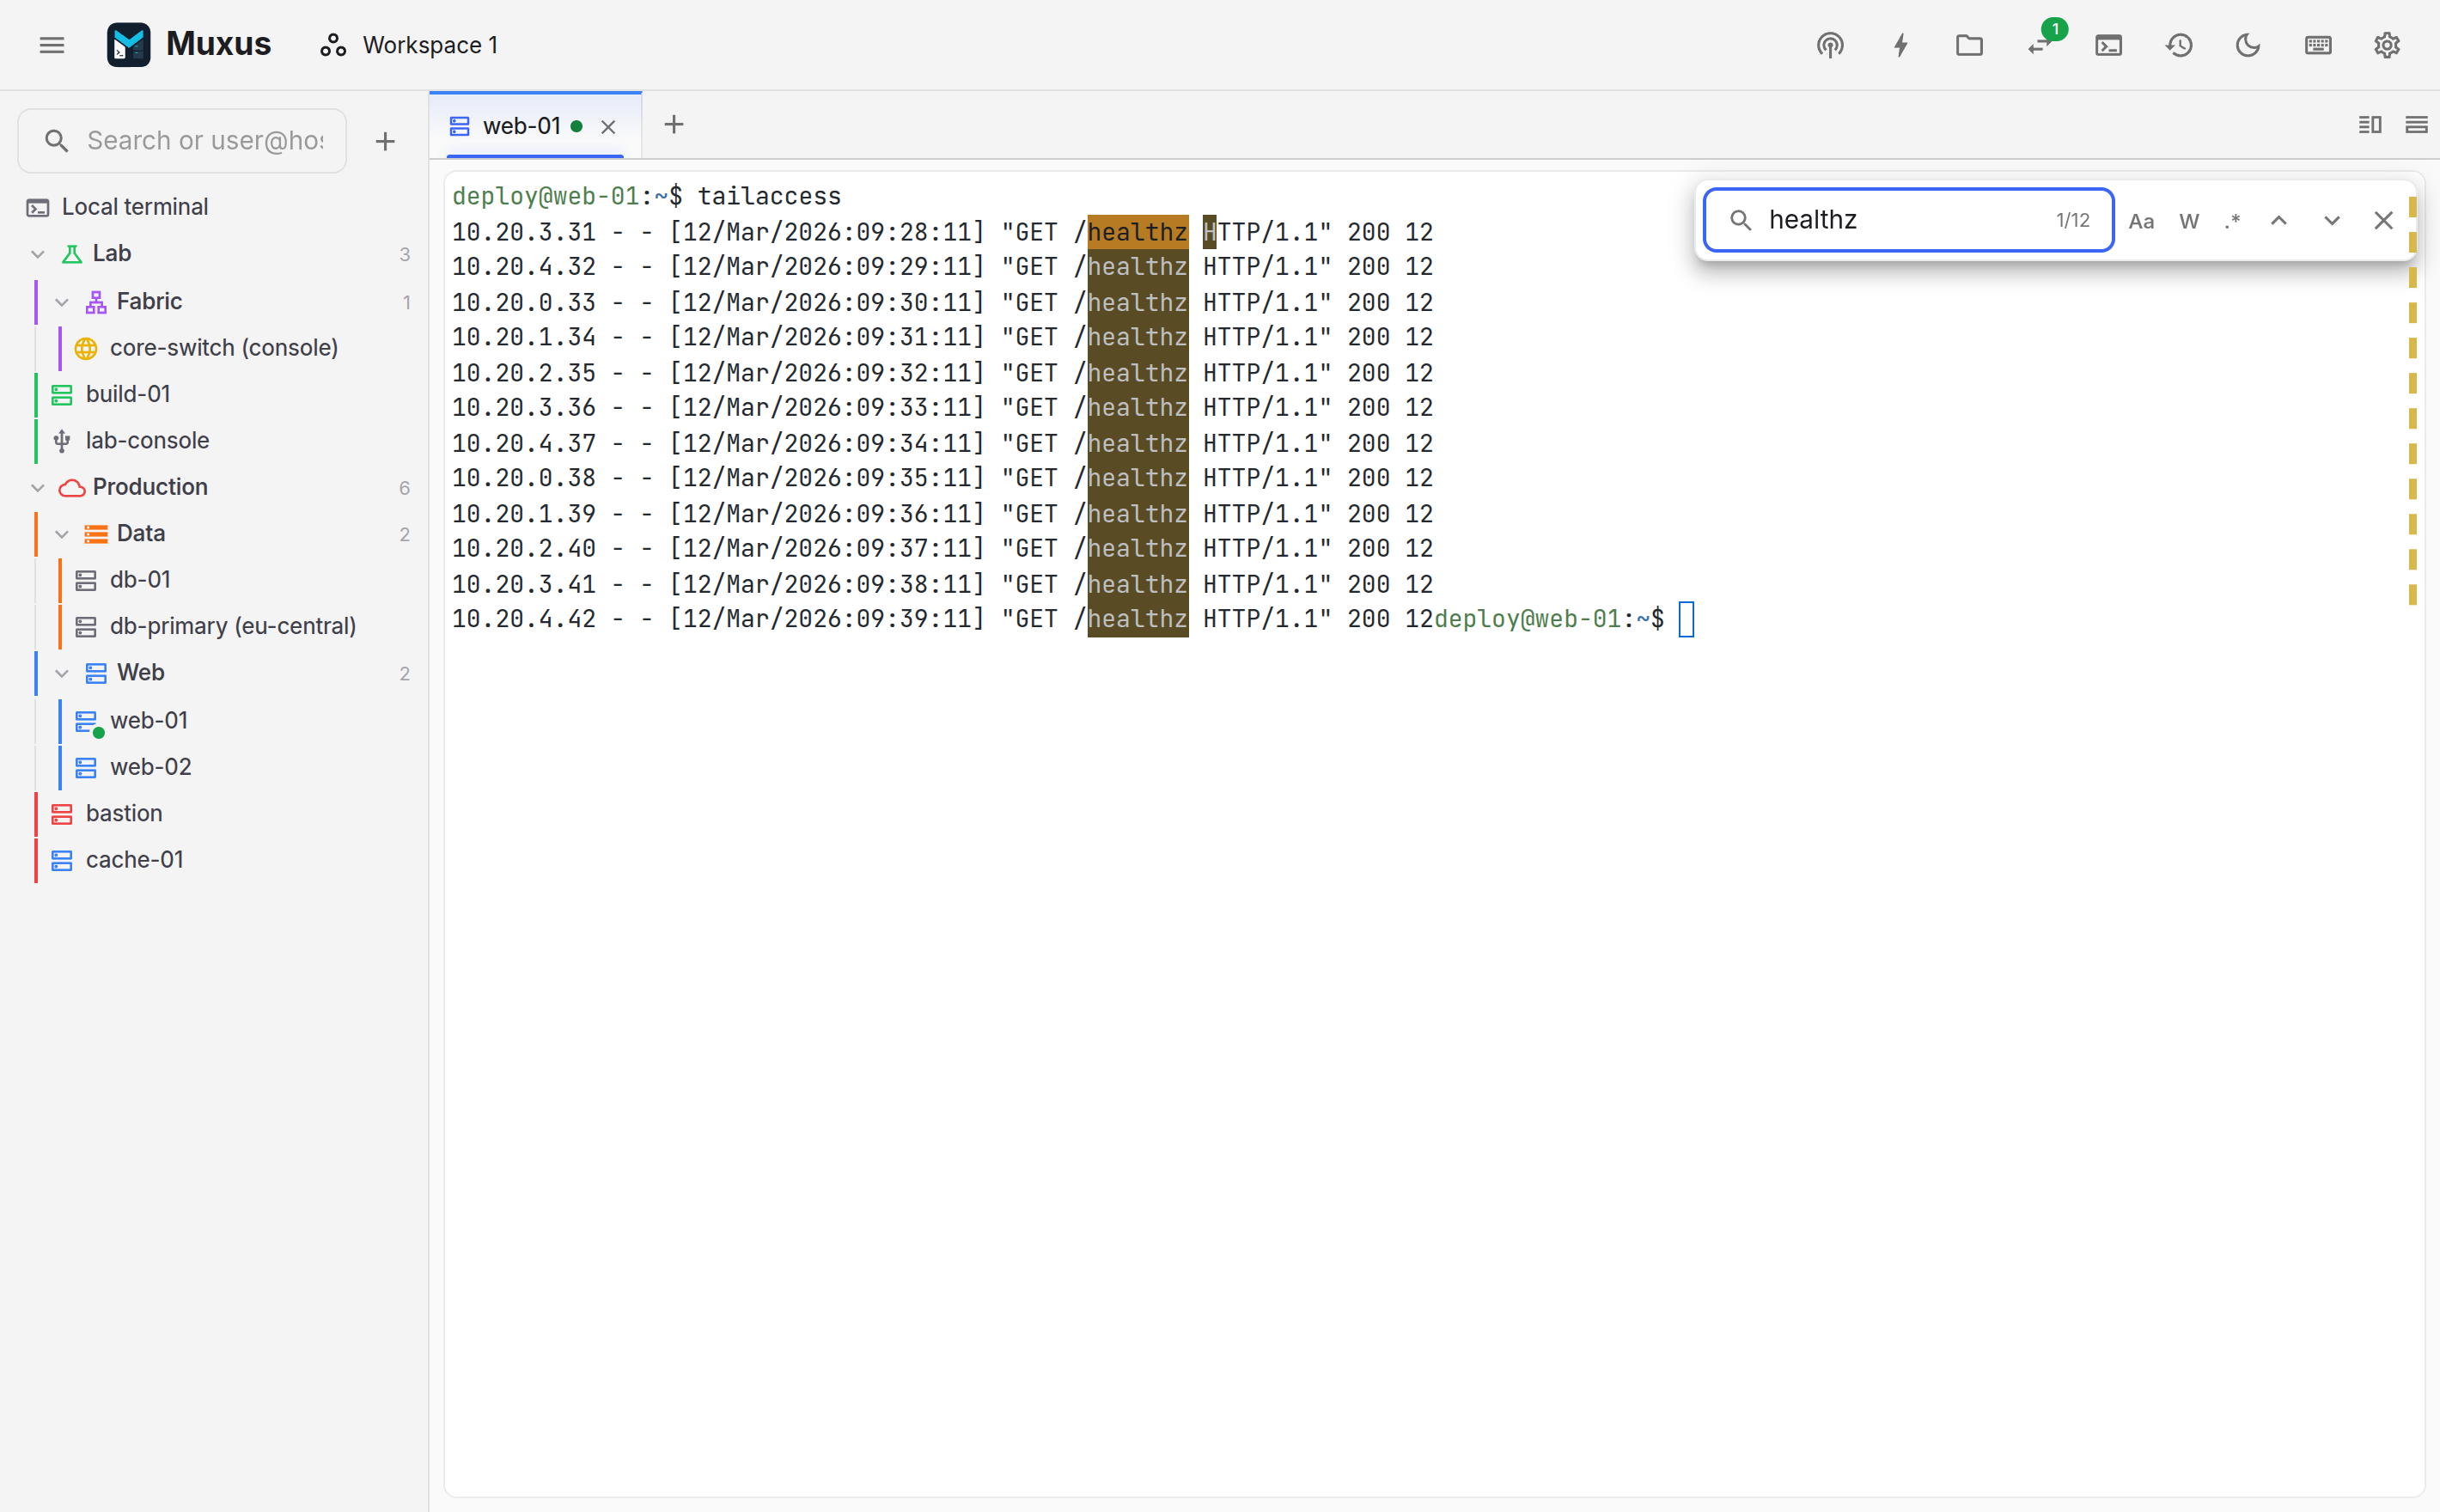Open the file browser folder icon
Image resolution: width=2440 pixels, height=1512 pixels.
click(x=1969, y=45)
